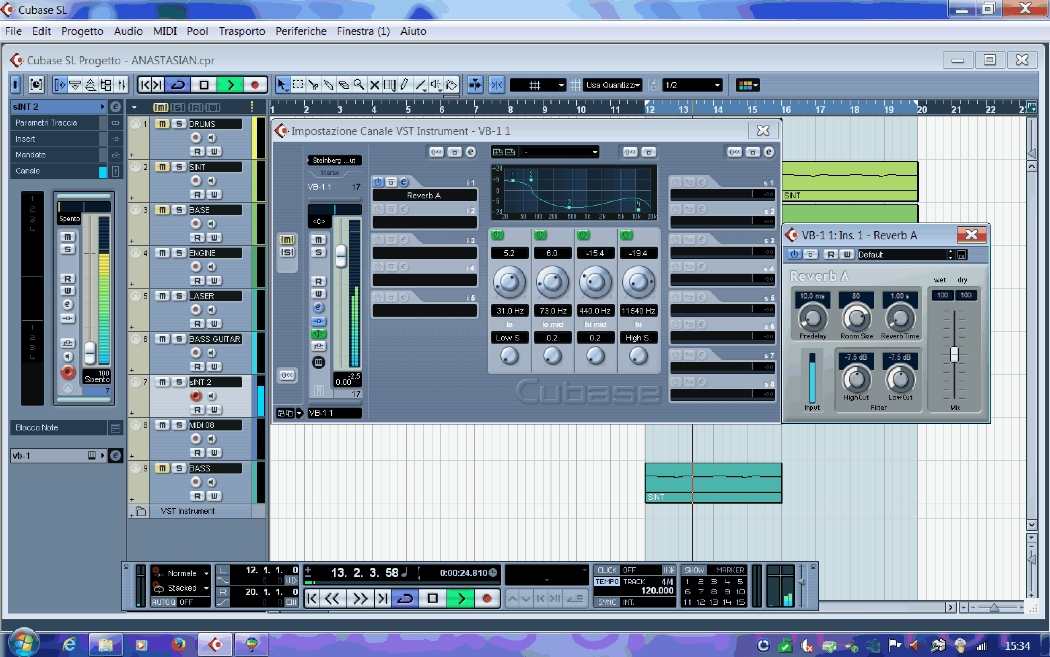Select the Draw pencil tool
Screen dimensions: 1050x657
[x=404, y=85]
